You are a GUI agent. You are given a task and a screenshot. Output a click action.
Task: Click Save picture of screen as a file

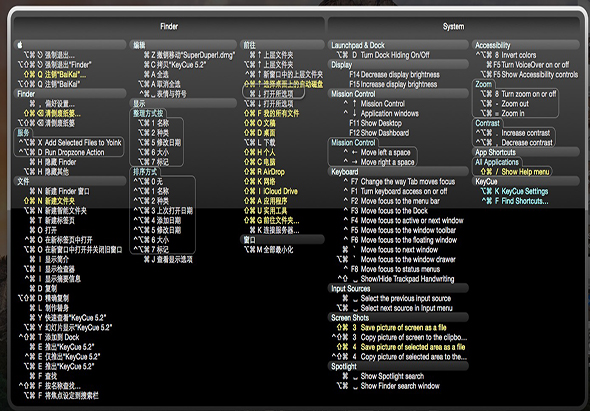click(391, 328)
